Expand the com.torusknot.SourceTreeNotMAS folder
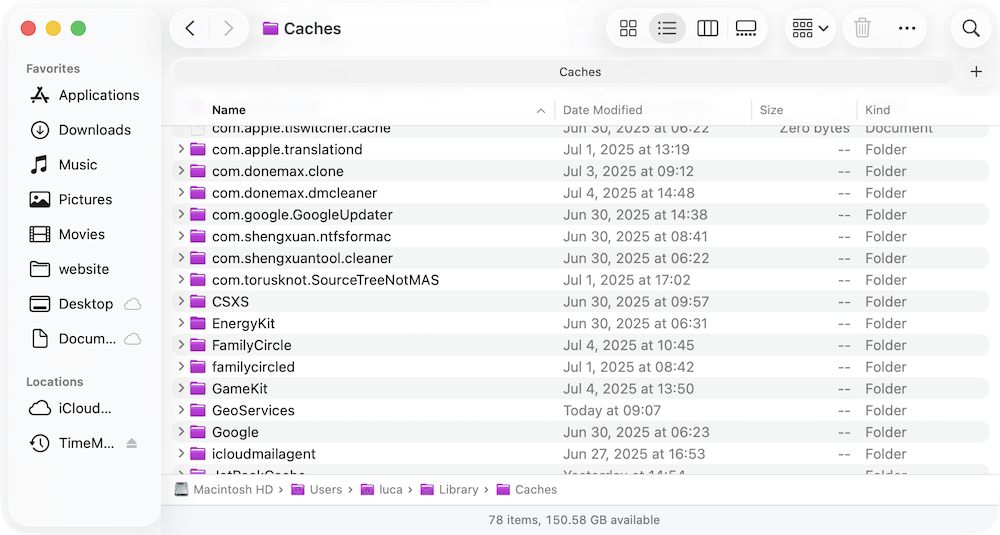Image resolution: width=1000 pixels, height=535 pixels. pos(181,279)
